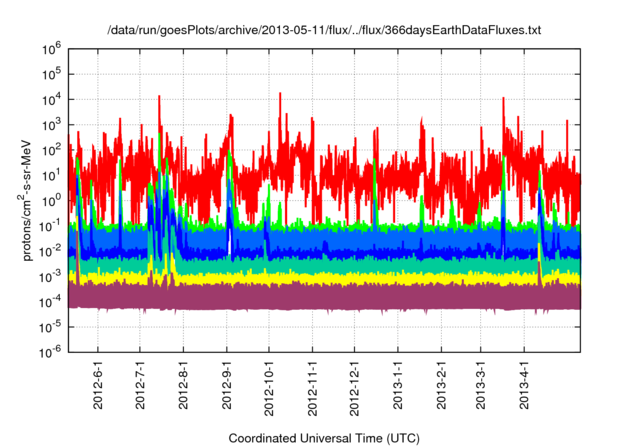This screenshot has height=448, width=640.
Task: Click the 10^-6 y-axis tick label
Action: click(x=50, y=352)
